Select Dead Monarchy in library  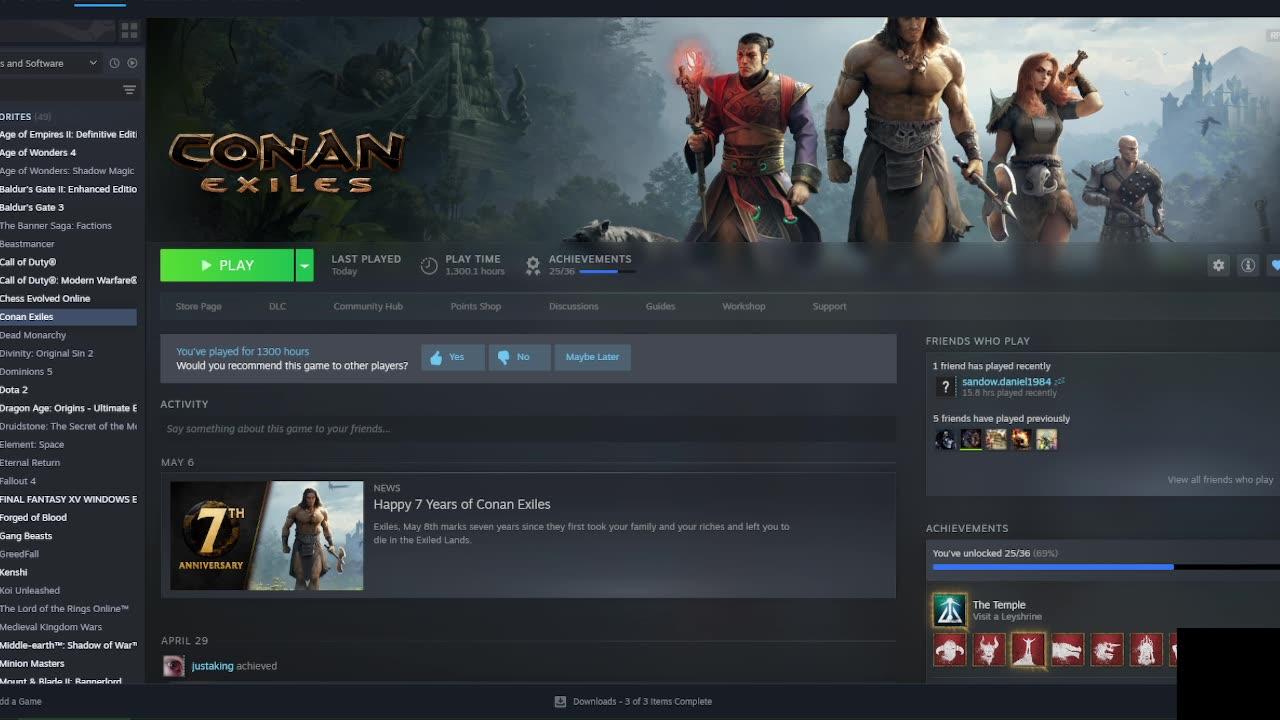point(33,336)
